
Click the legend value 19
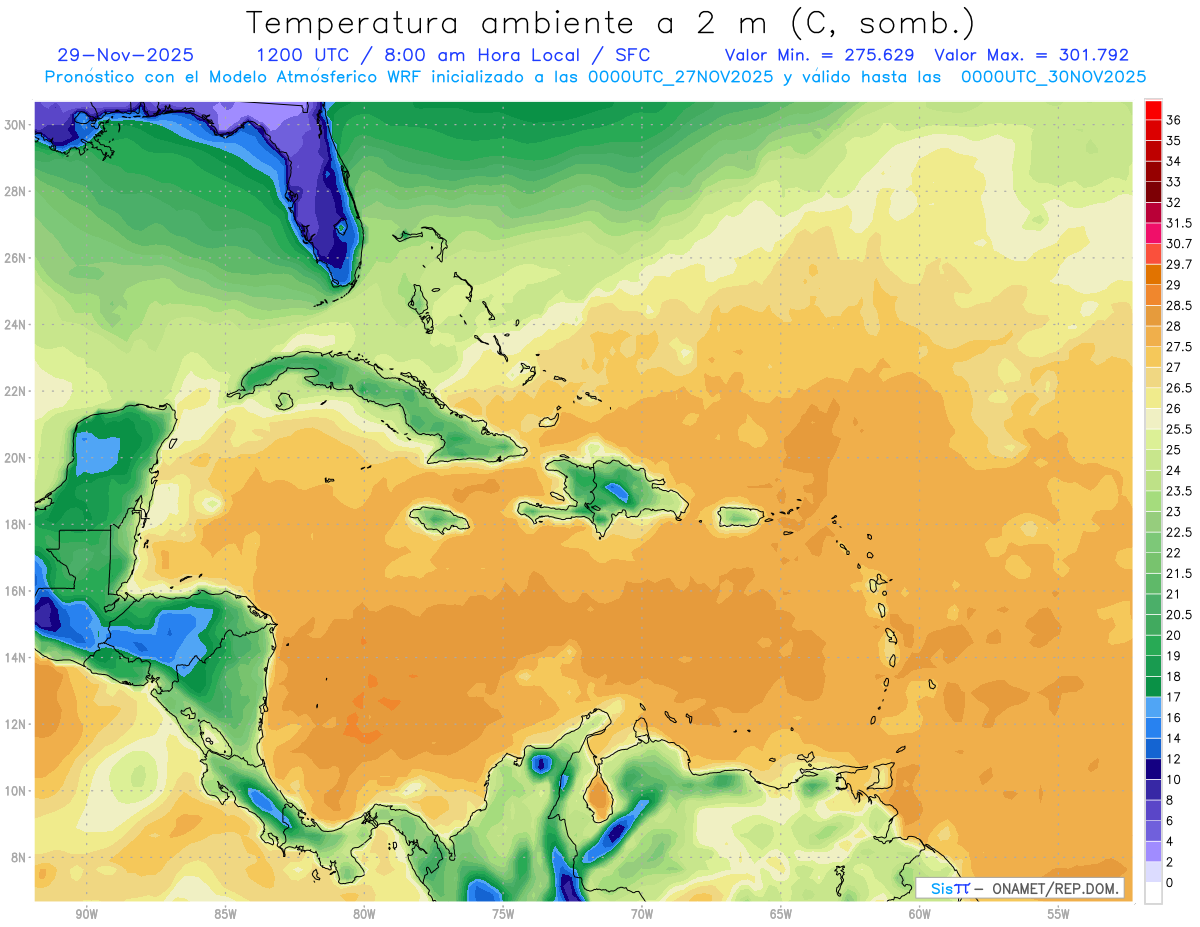[x=1173, y=656]
